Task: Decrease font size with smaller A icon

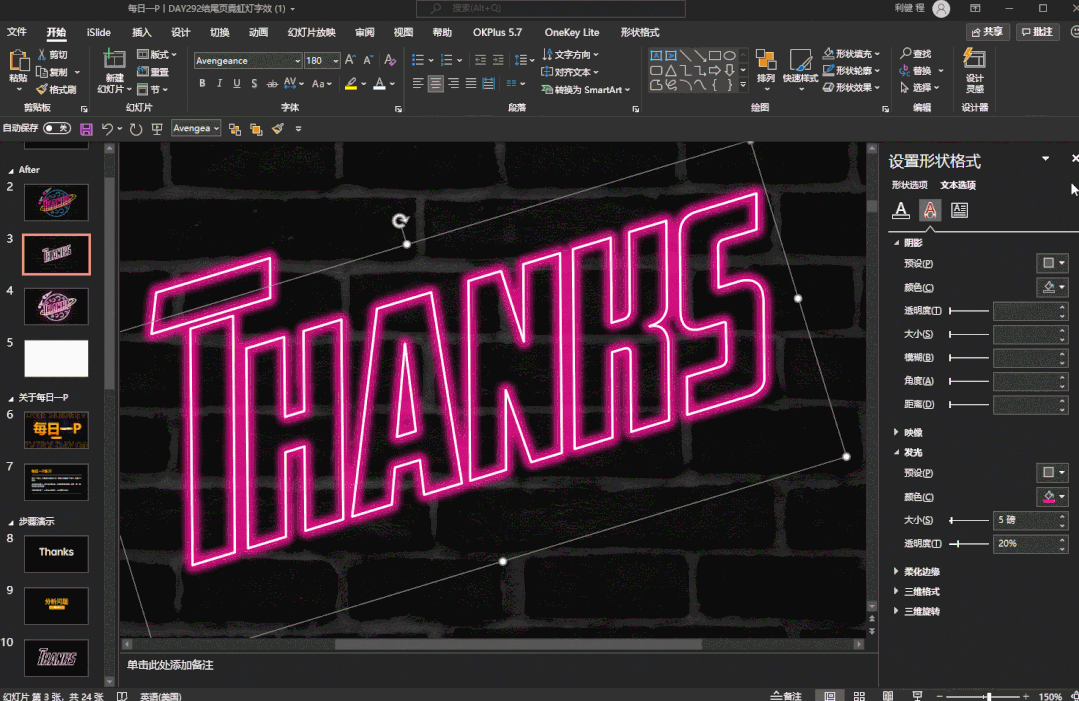Action: 368,61
